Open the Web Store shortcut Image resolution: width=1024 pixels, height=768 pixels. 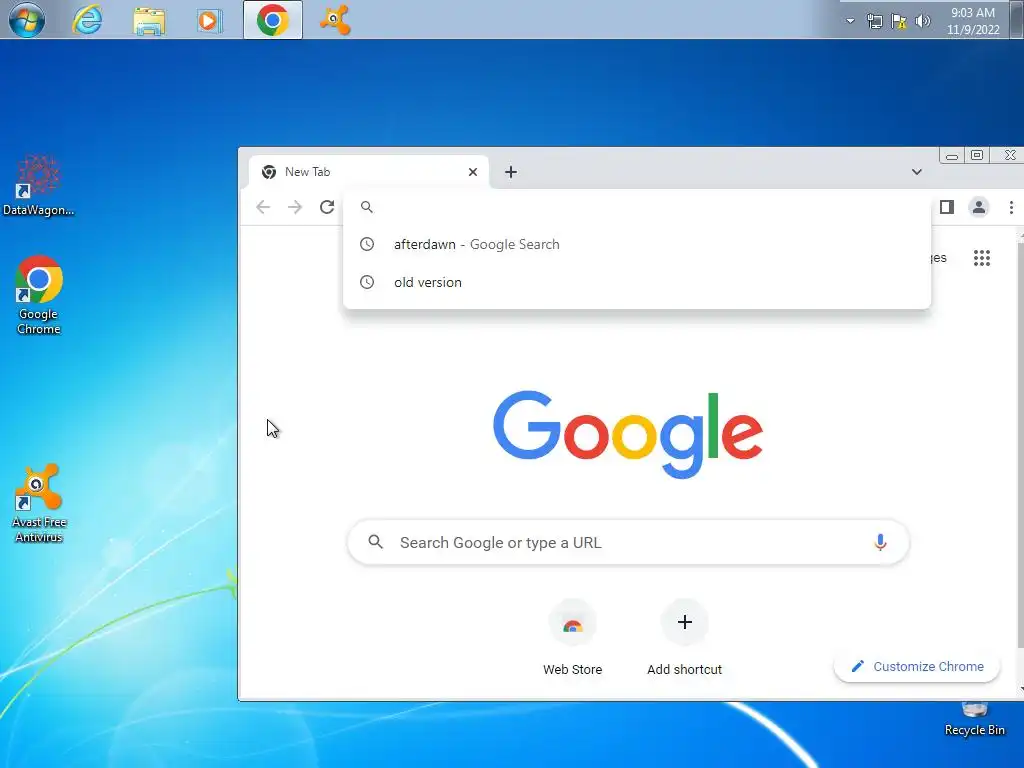[x=573, y=638]
